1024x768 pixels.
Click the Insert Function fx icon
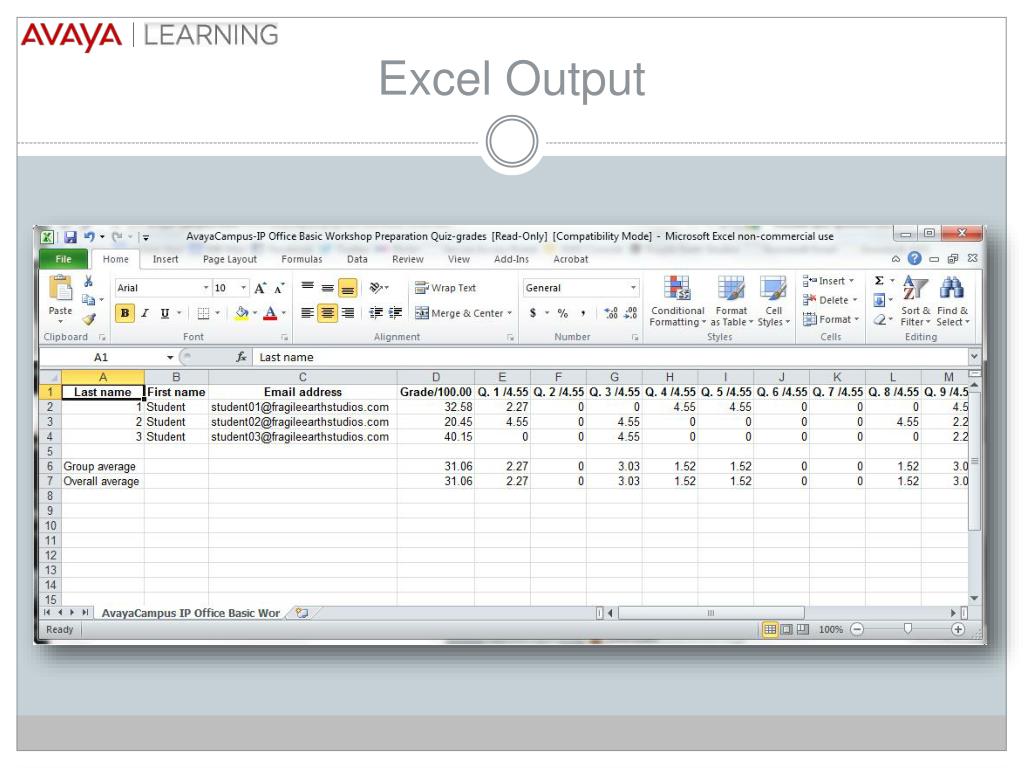[241, 357]
